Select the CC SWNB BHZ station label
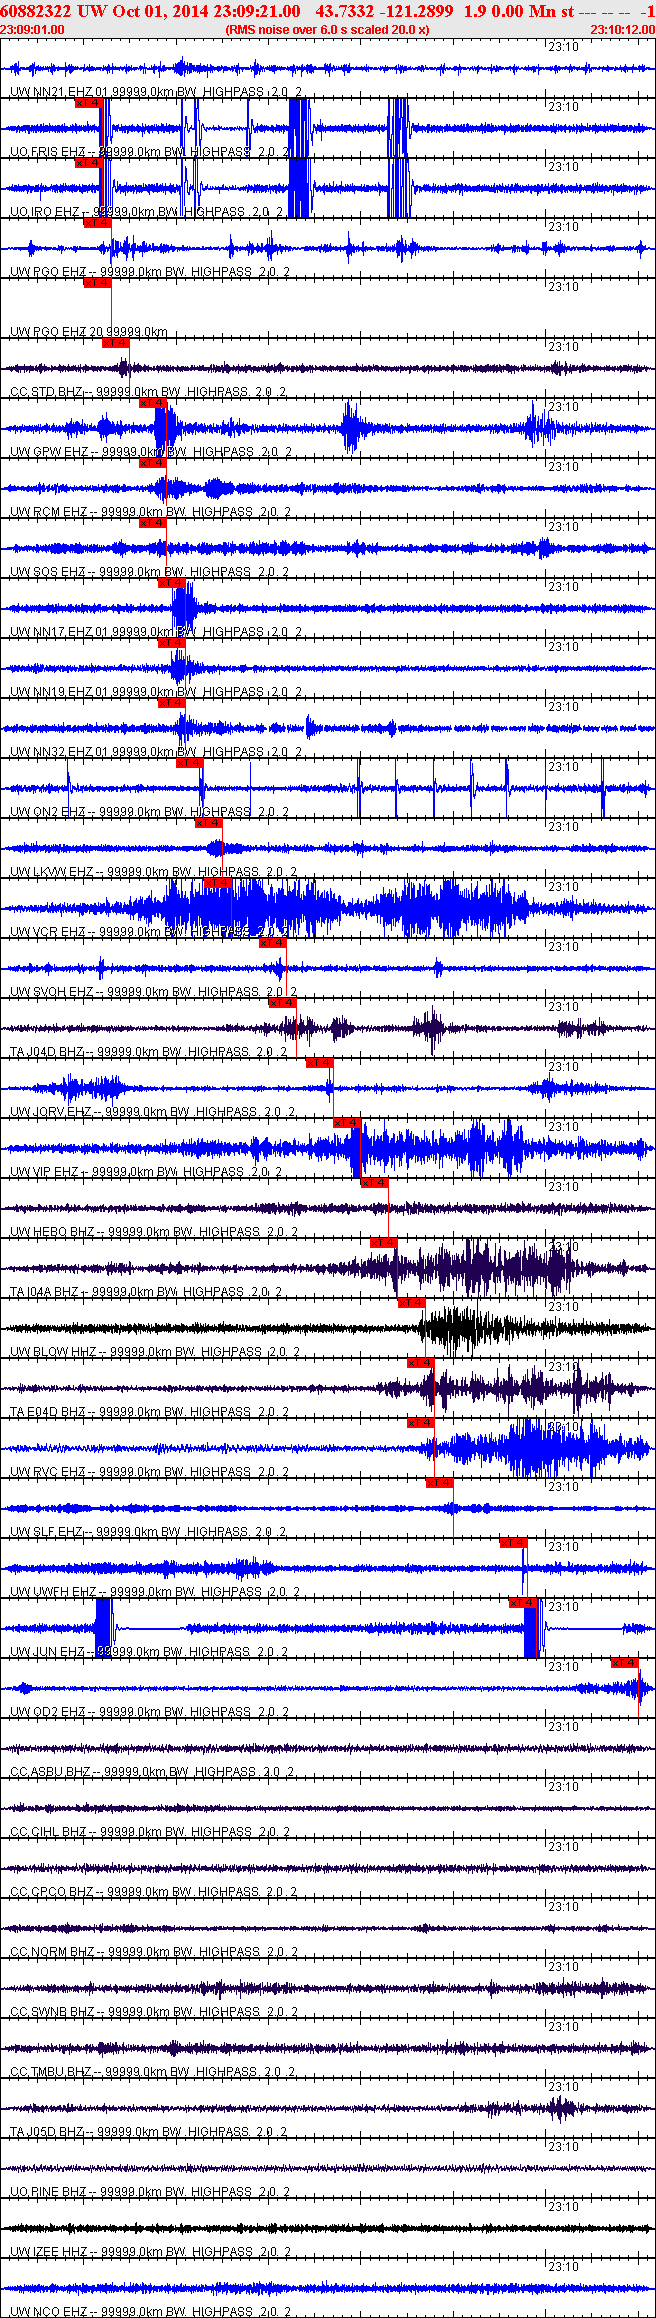The height and width of the screenshot is (2318, 656). [154, 2012]
